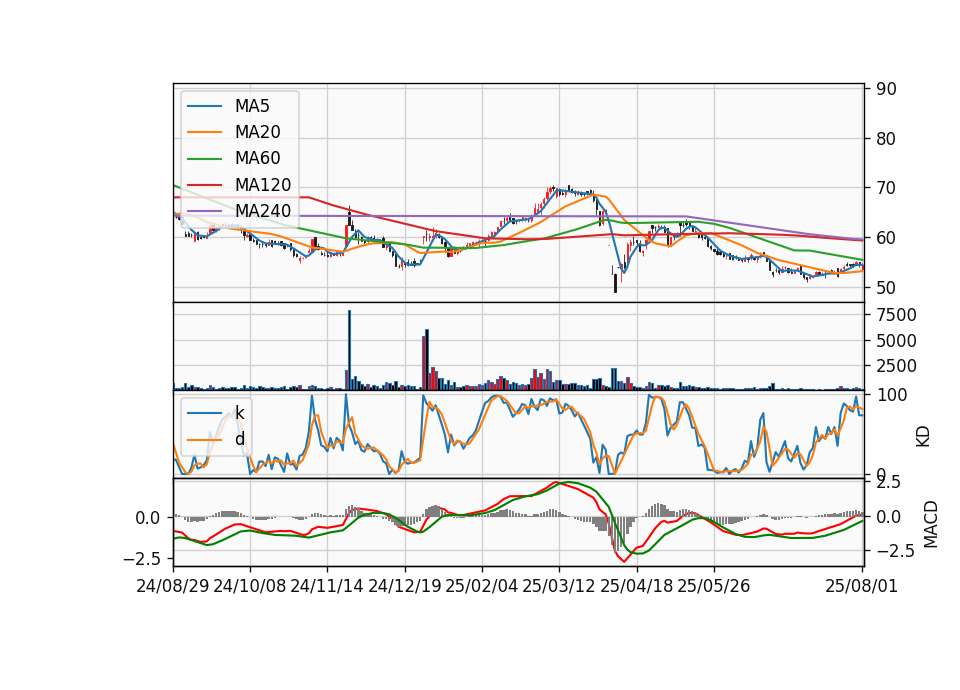The image size is (960, 690).
Task: Click the price axis value 90
Action: coord(886,89)
